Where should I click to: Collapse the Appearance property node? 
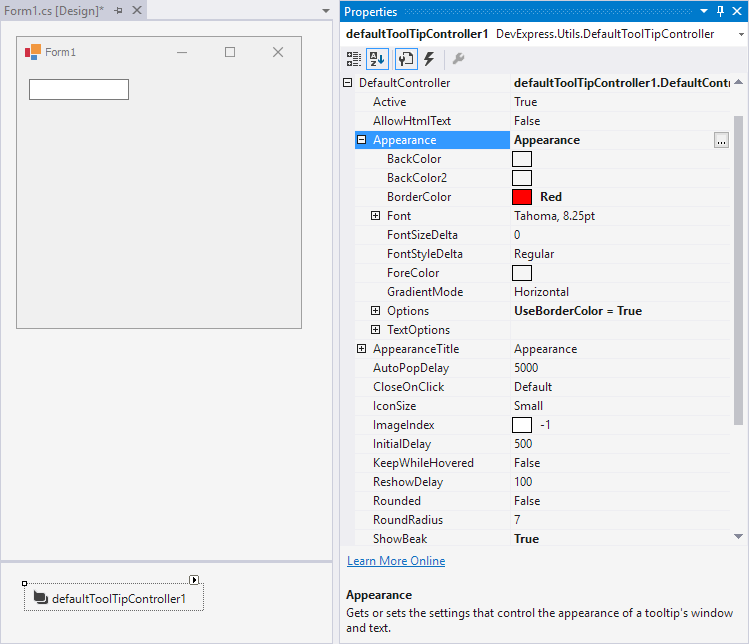362,140
